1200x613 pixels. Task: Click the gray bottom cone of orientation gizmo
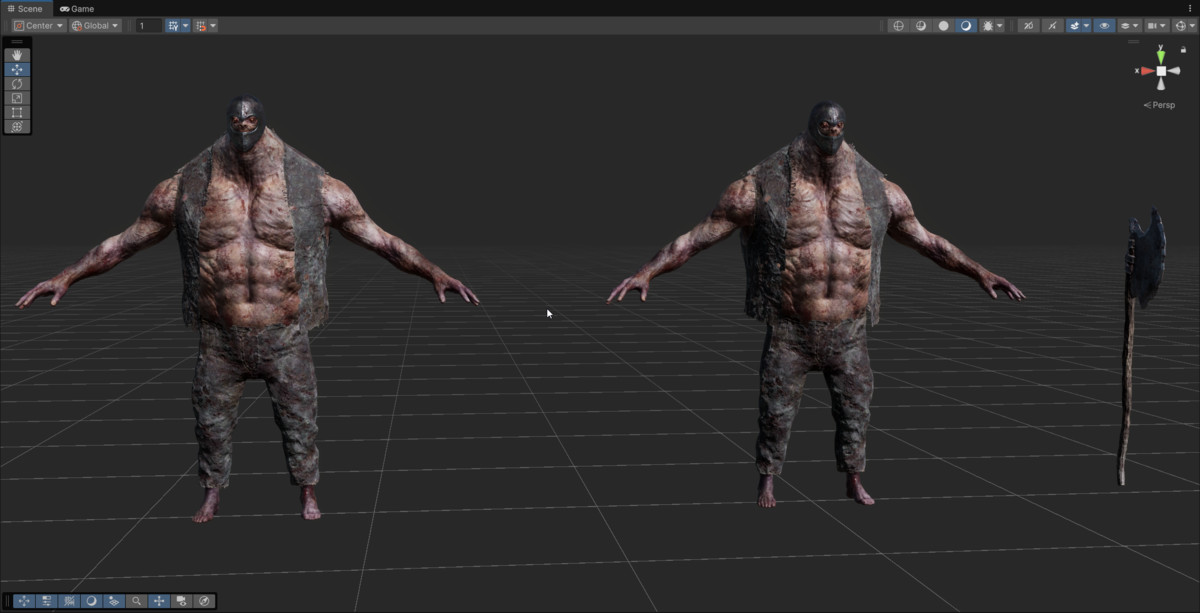(x=1161, y=85)
